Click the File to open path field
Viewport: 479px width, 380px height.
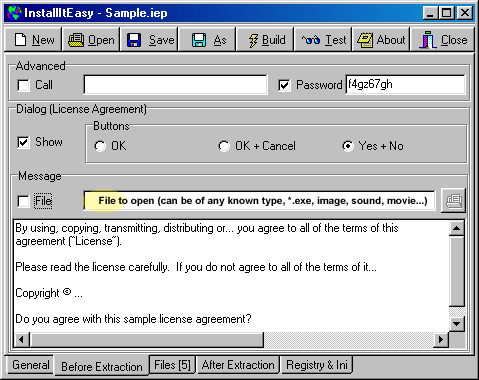click(259, 201)
